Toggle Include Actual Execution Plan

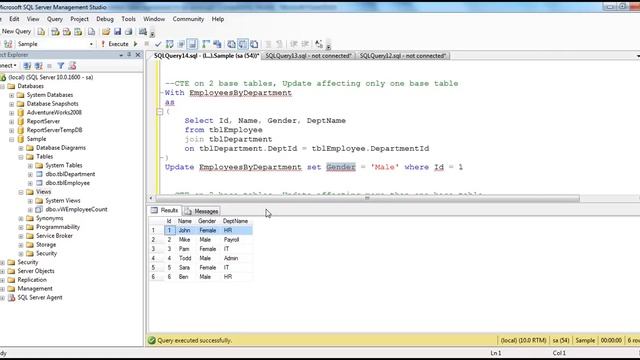(206, 44)
